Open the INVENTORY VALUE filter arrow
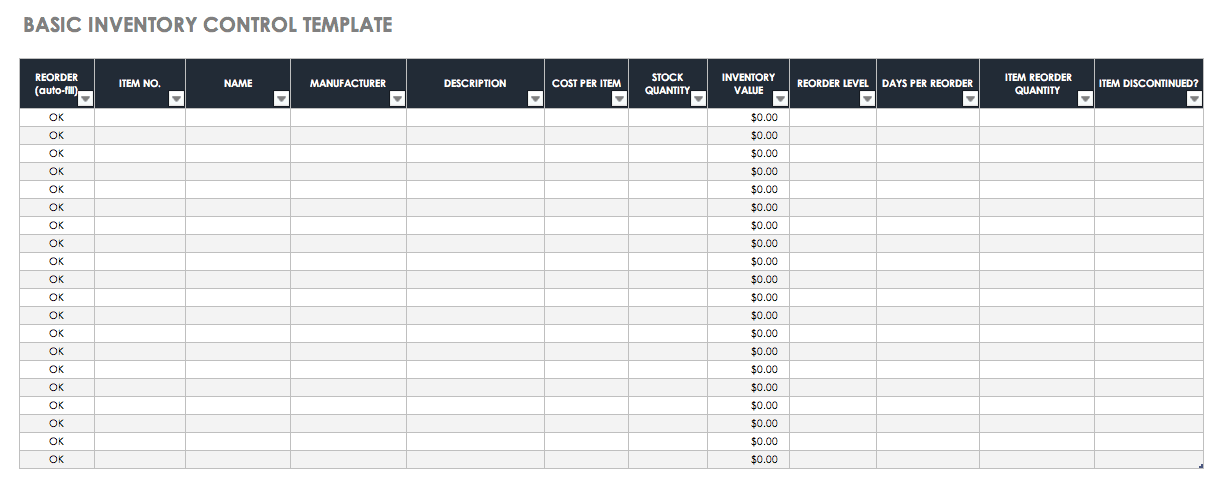Image resolution: width=1226 pixels, height=486 pixels. pyautogui.click(x=780, y=98)
